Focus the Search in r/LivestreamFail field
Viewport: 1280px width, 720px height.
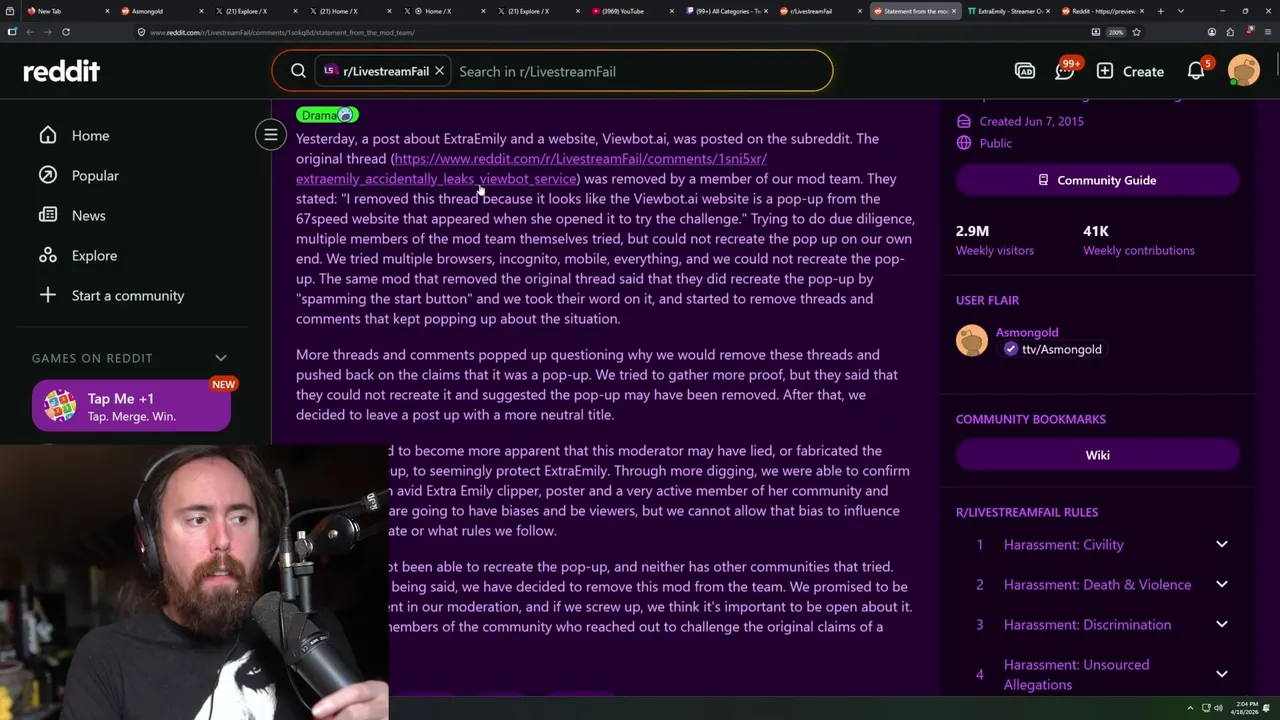tap(640, 71)
